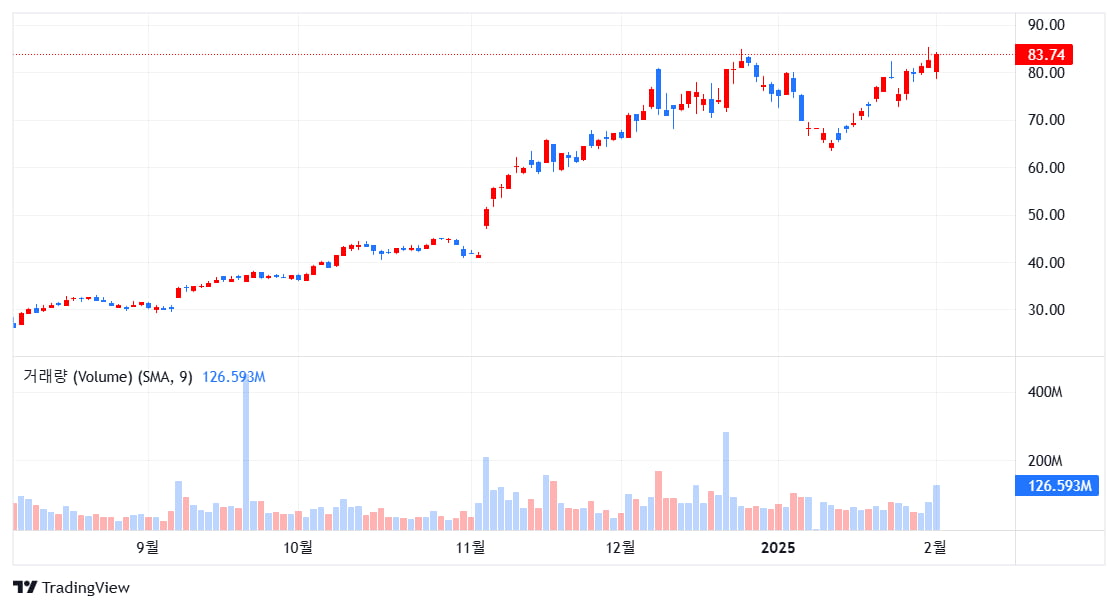Click the tall volume bar at early 11월
Viewport: 1118px width, 609px height.
click(486, 493)
